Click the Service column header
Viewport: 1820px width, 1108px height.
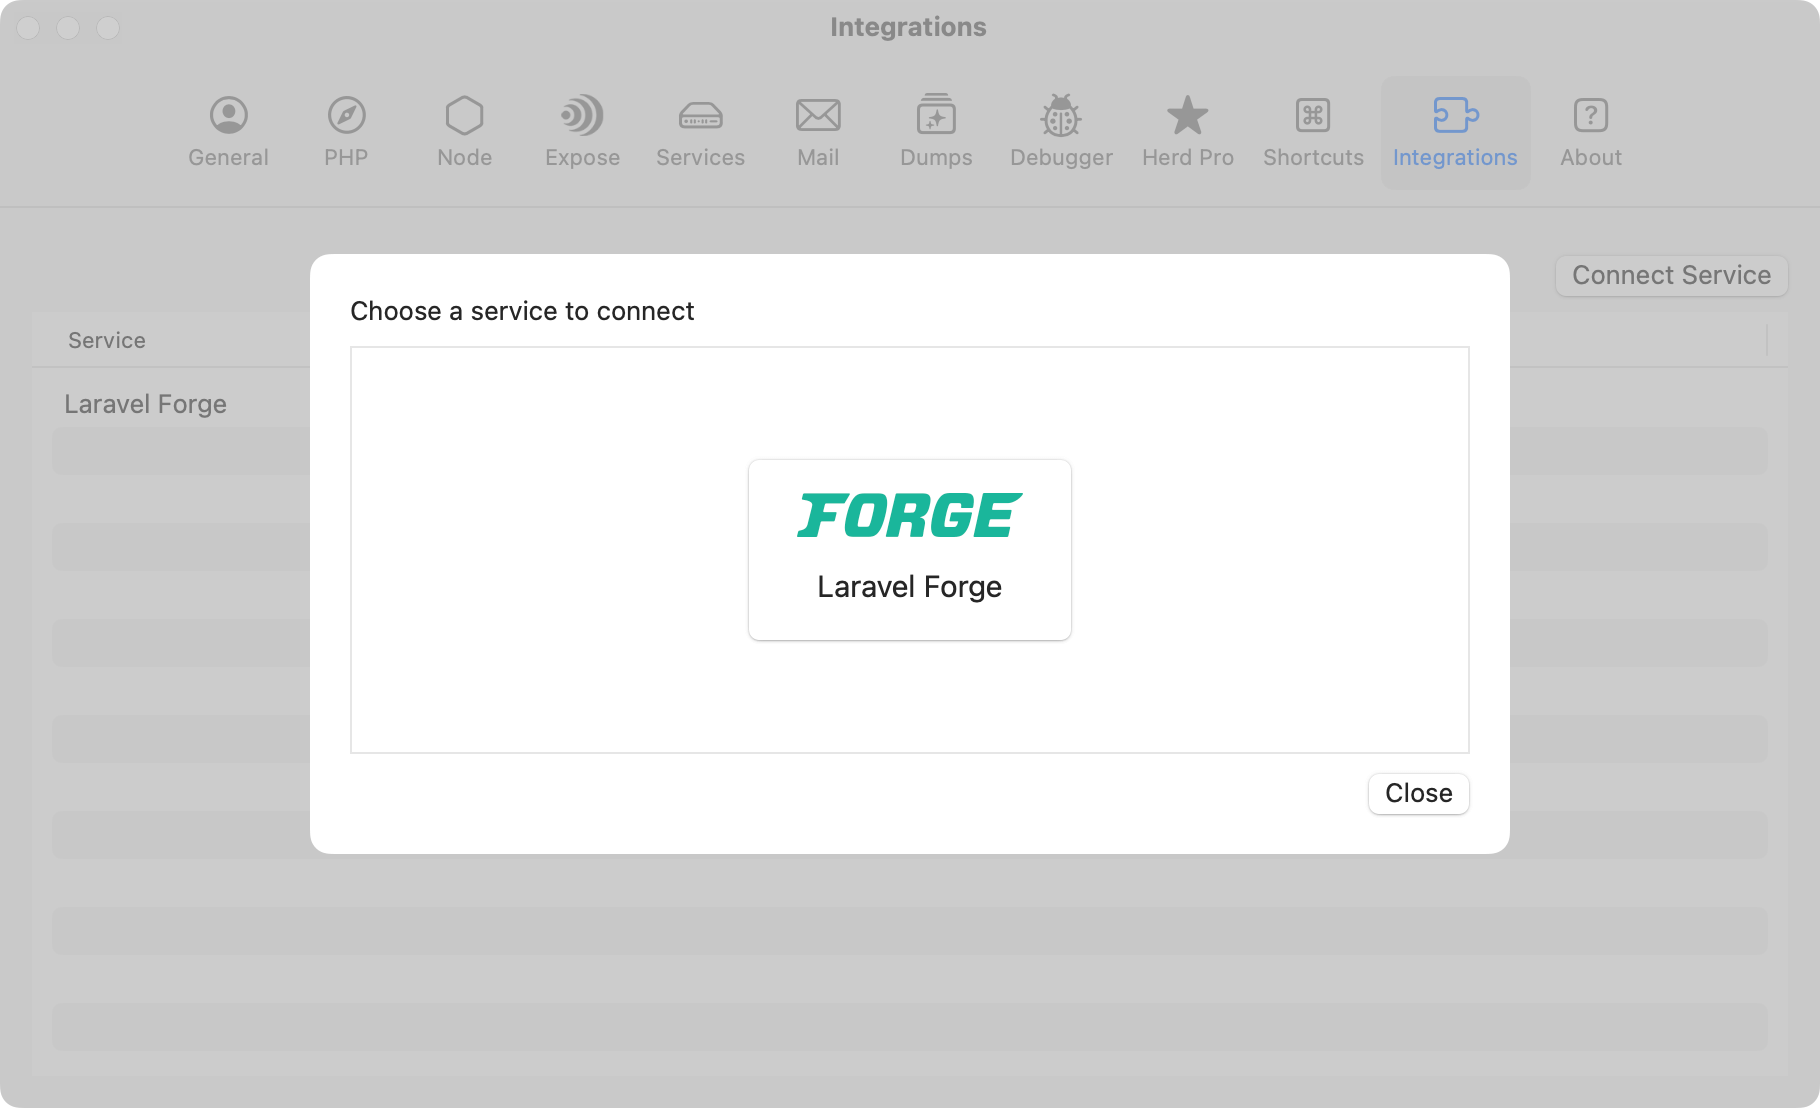point(107,341)
